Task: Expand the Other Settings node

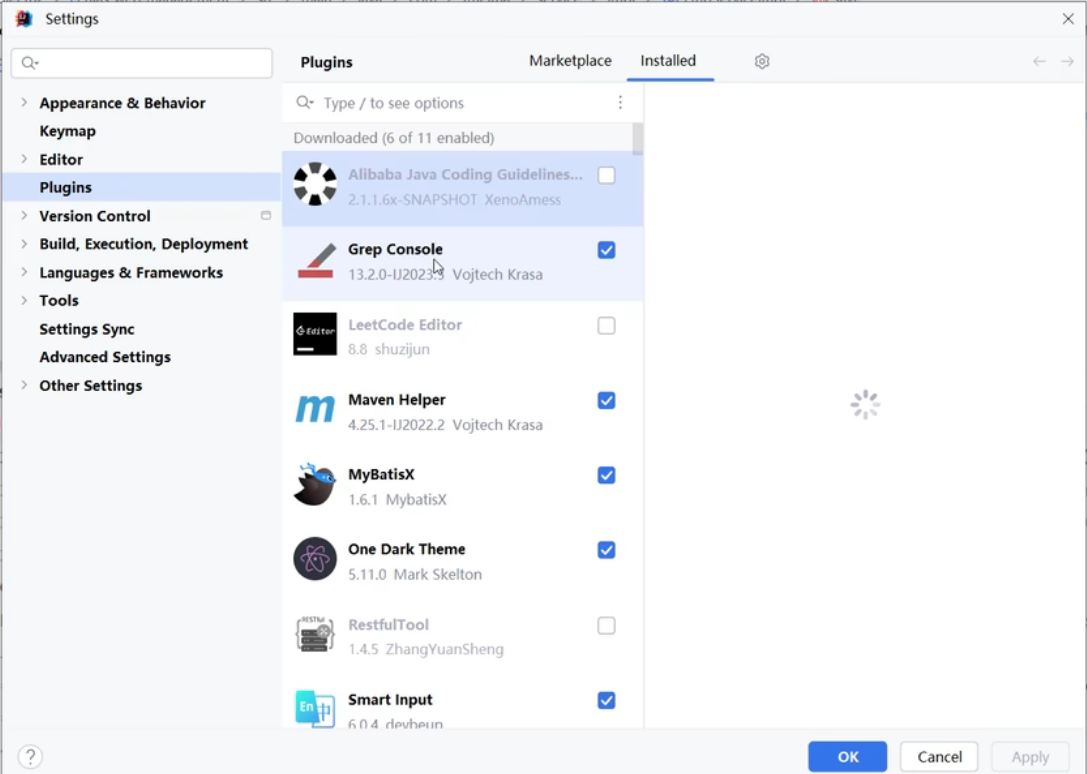Action: [24, 385]
